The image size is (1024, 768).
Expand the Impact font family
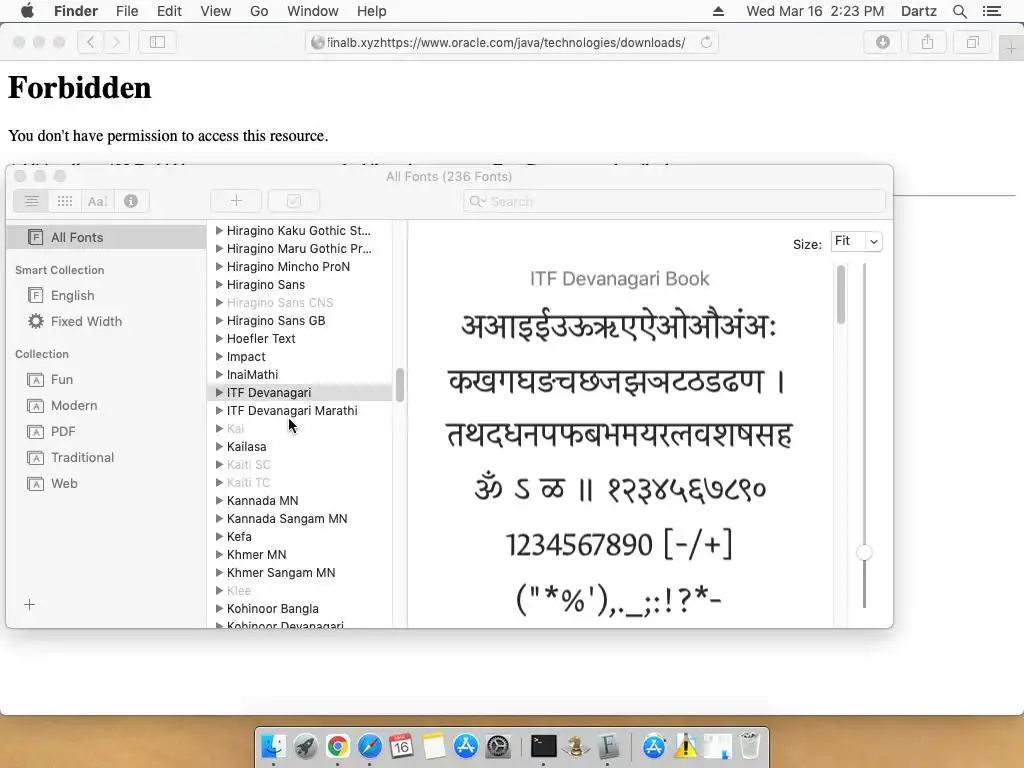coord(219,357)
